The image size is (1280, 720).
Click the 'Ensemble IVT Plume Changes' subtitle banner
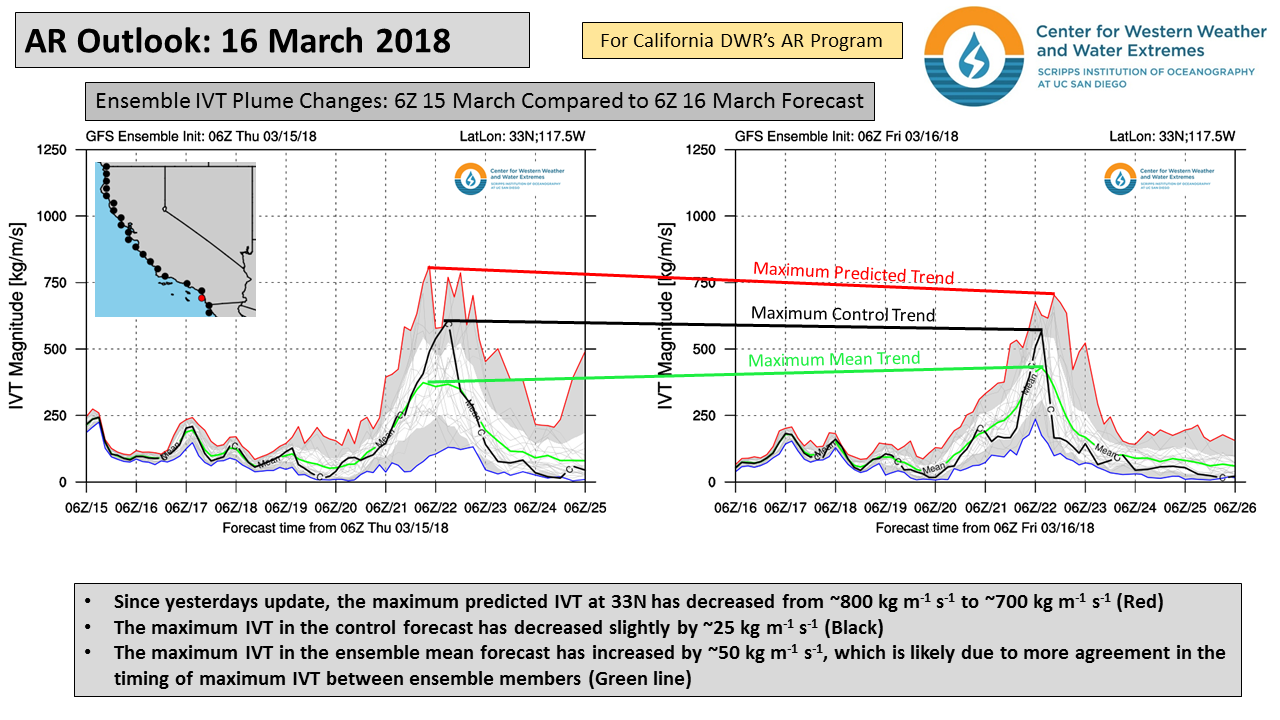coord(479,102)
